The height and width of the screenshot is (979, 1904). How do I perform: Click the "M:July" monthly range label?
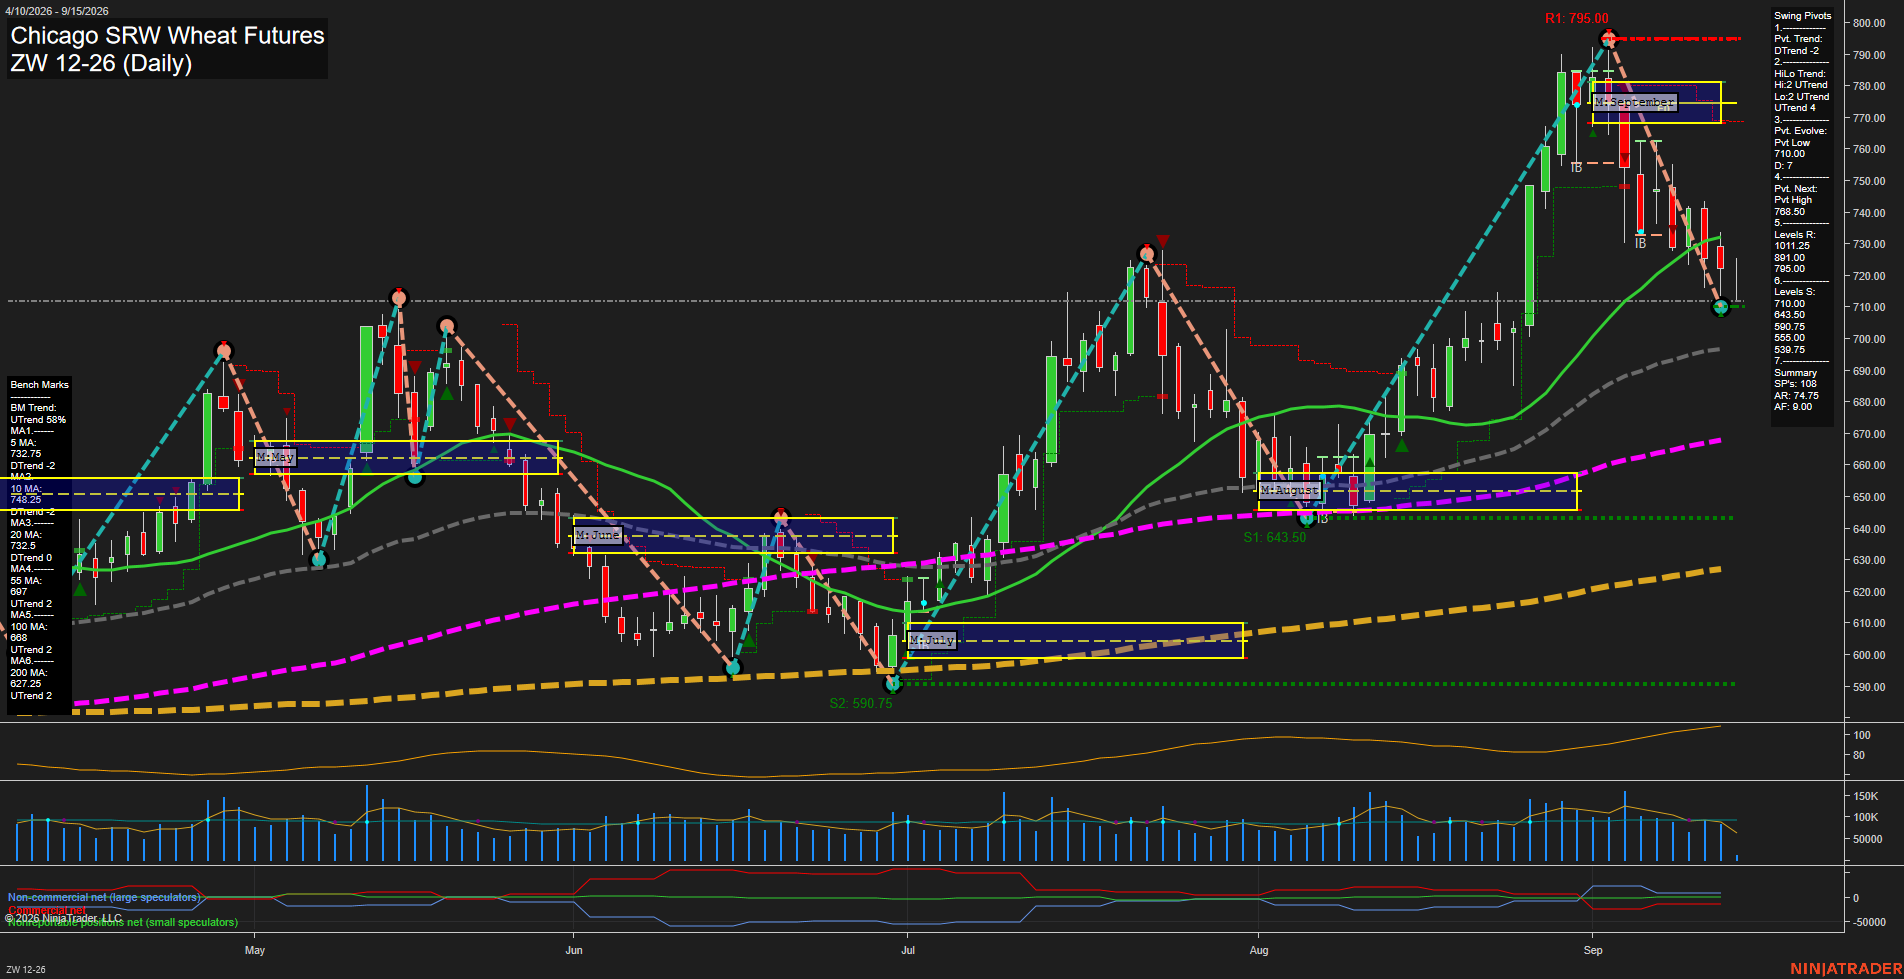point(932,640)
